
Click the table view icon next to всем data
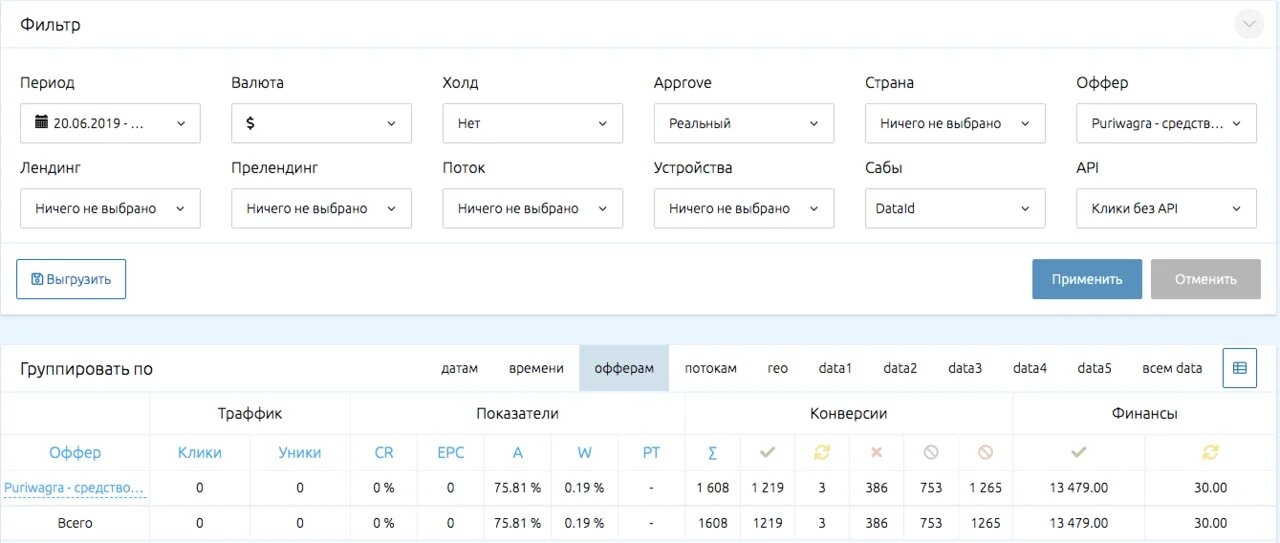point(1240,368)
